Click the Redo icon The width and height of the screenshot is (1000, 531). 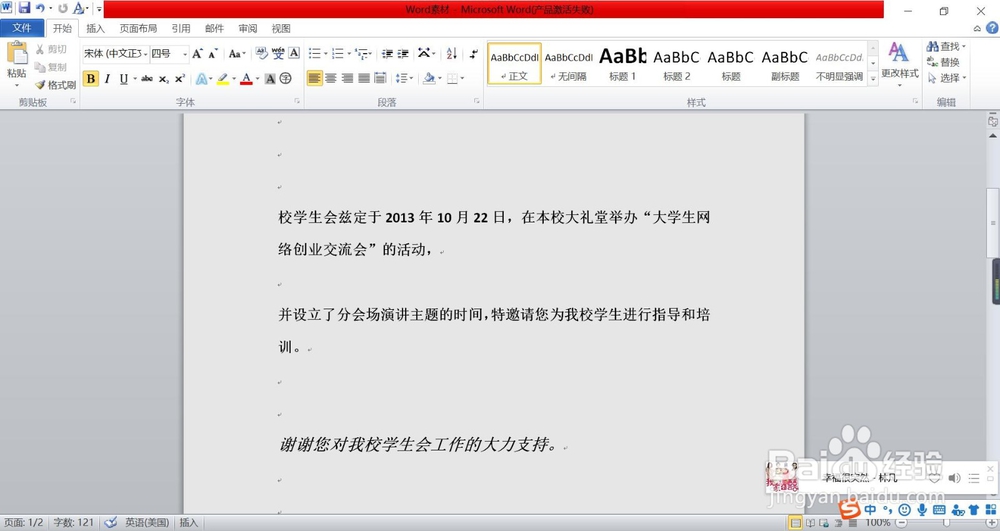[62, 8]
